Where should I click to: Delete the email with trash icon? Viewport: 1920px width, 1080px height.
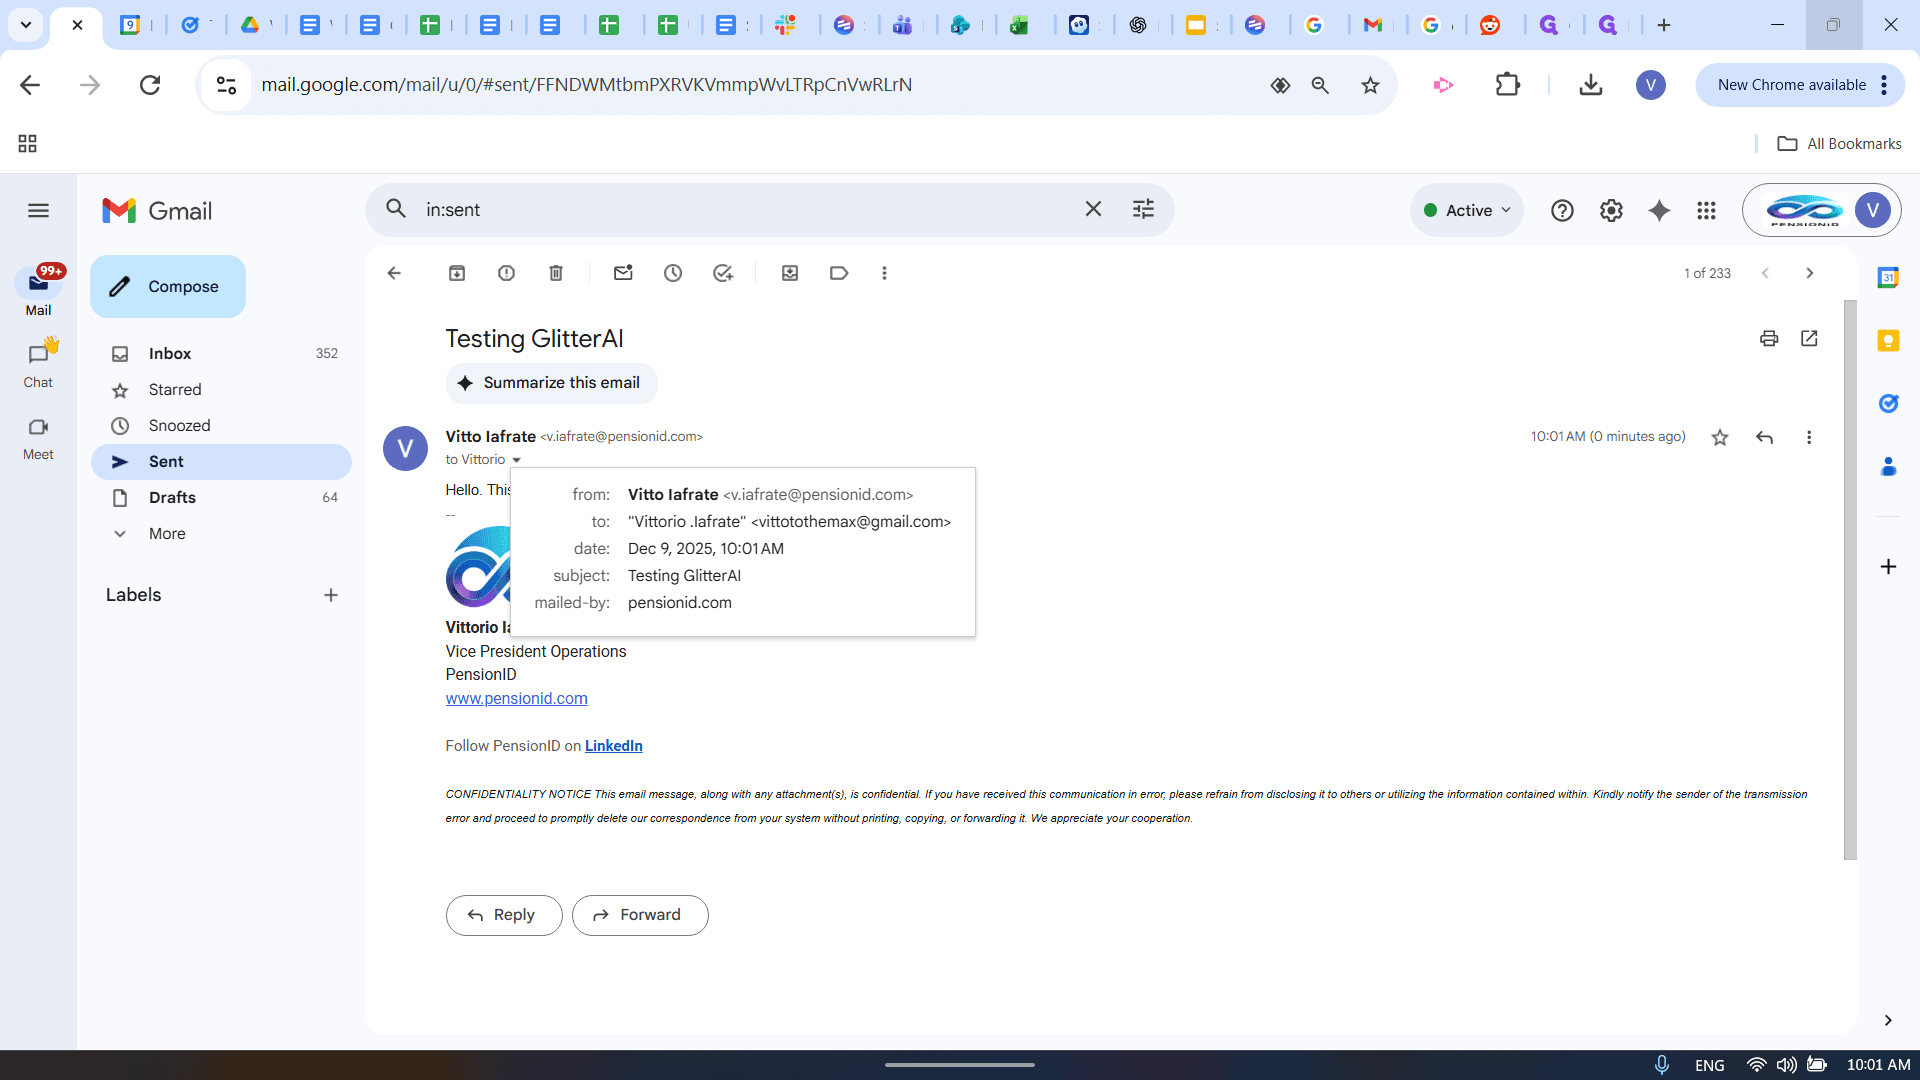click(556, 273)
